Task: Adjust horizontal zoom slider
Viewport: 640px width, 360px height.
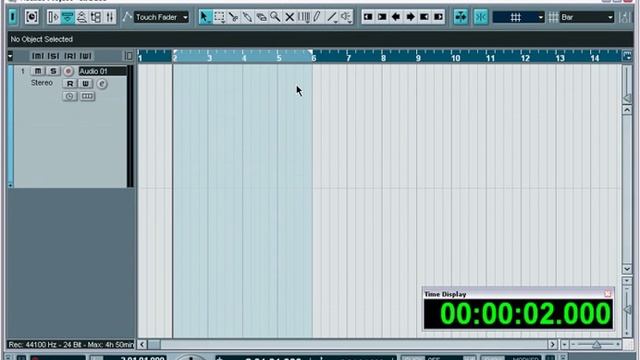Action: [596, 344]
